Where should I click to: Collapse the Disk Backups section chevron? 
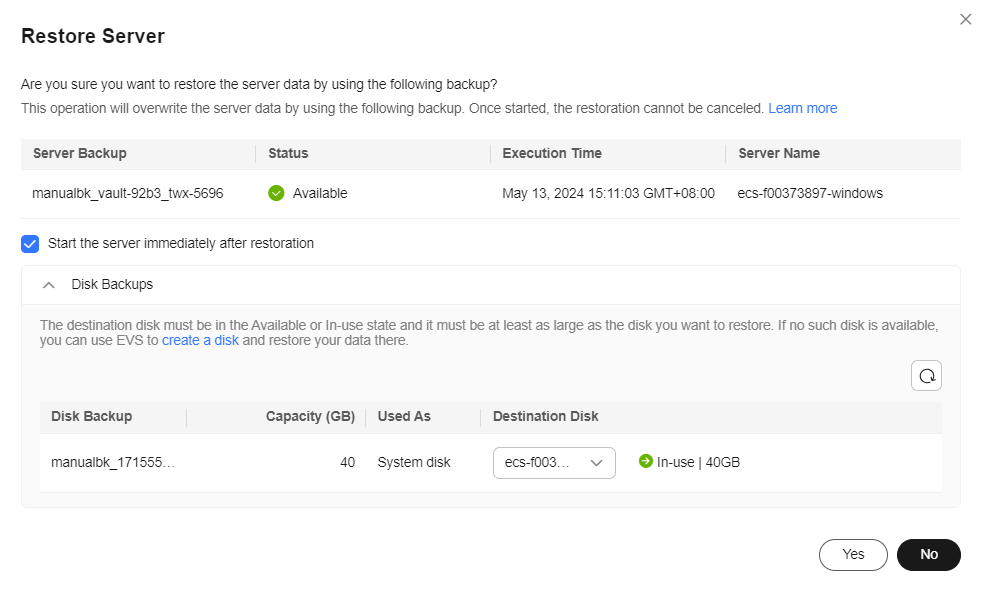tap(49, 285)
